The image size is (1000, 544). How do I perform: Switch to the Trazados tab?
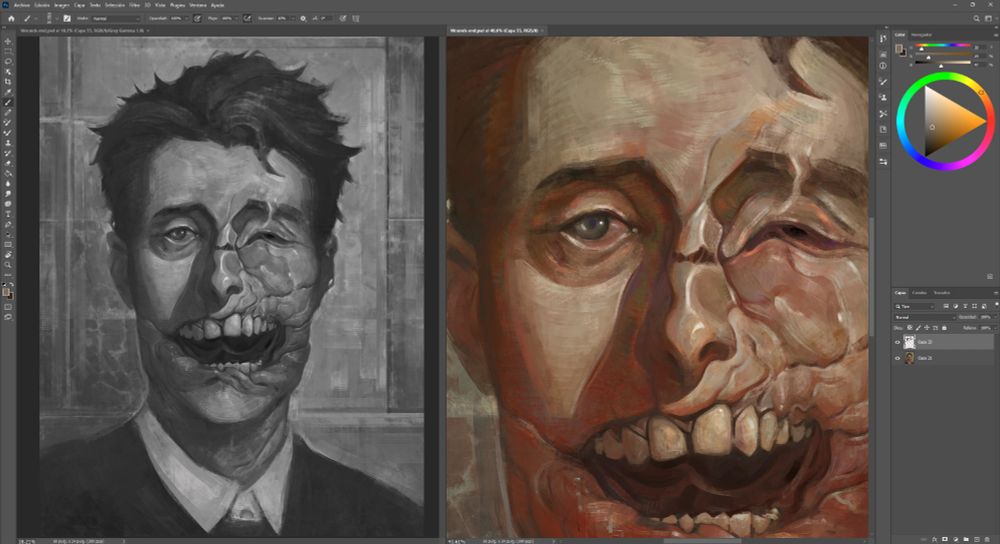click(x=941, y=293)
